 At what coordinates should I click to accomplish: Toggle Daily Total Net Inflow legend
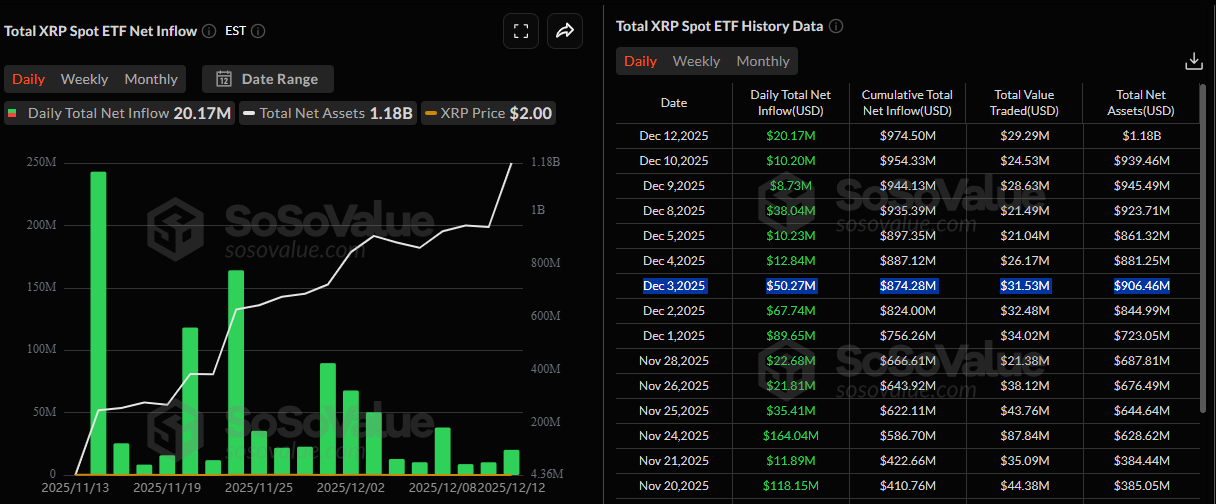120,113
